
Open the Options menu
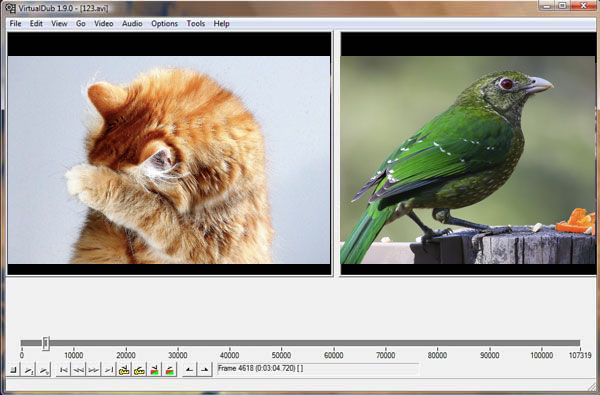pyautogui.click(x=165, y=24)
